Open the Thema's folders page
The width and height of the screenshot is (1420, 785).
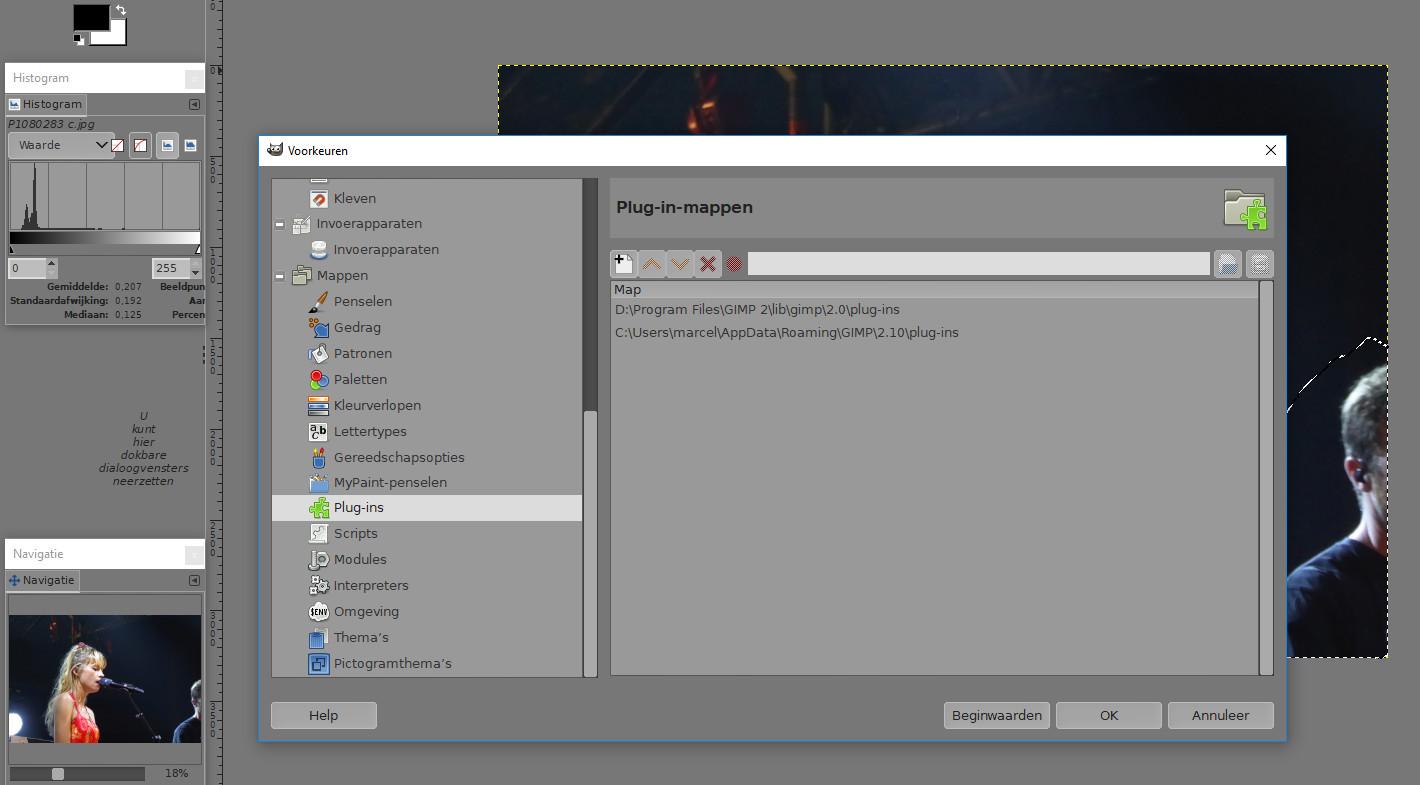coord(361,638)
